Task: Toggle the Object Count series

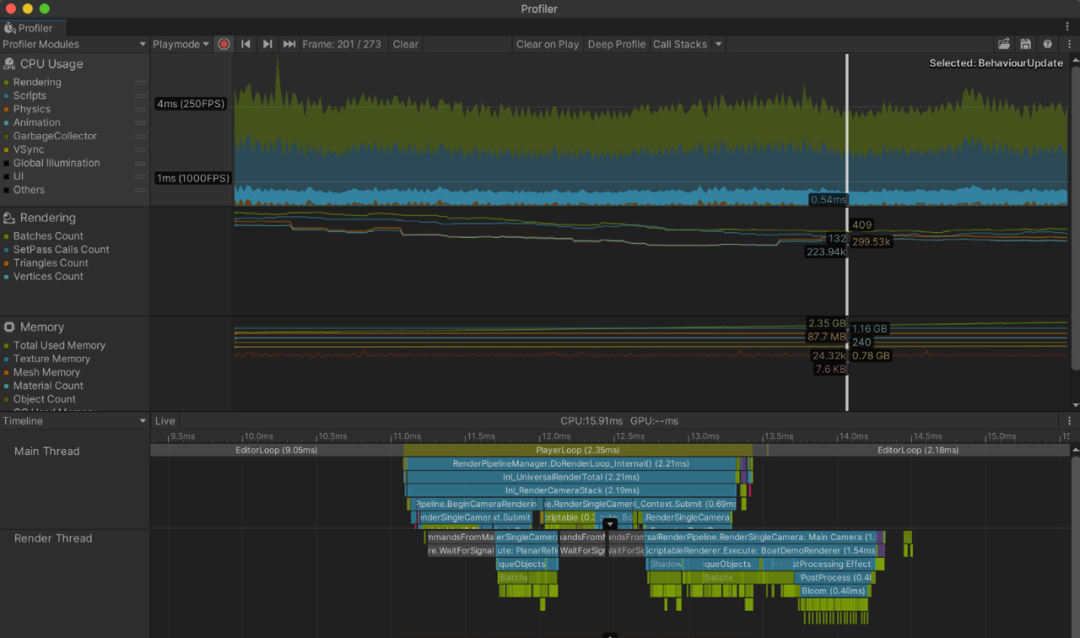Action: point(6,400)
